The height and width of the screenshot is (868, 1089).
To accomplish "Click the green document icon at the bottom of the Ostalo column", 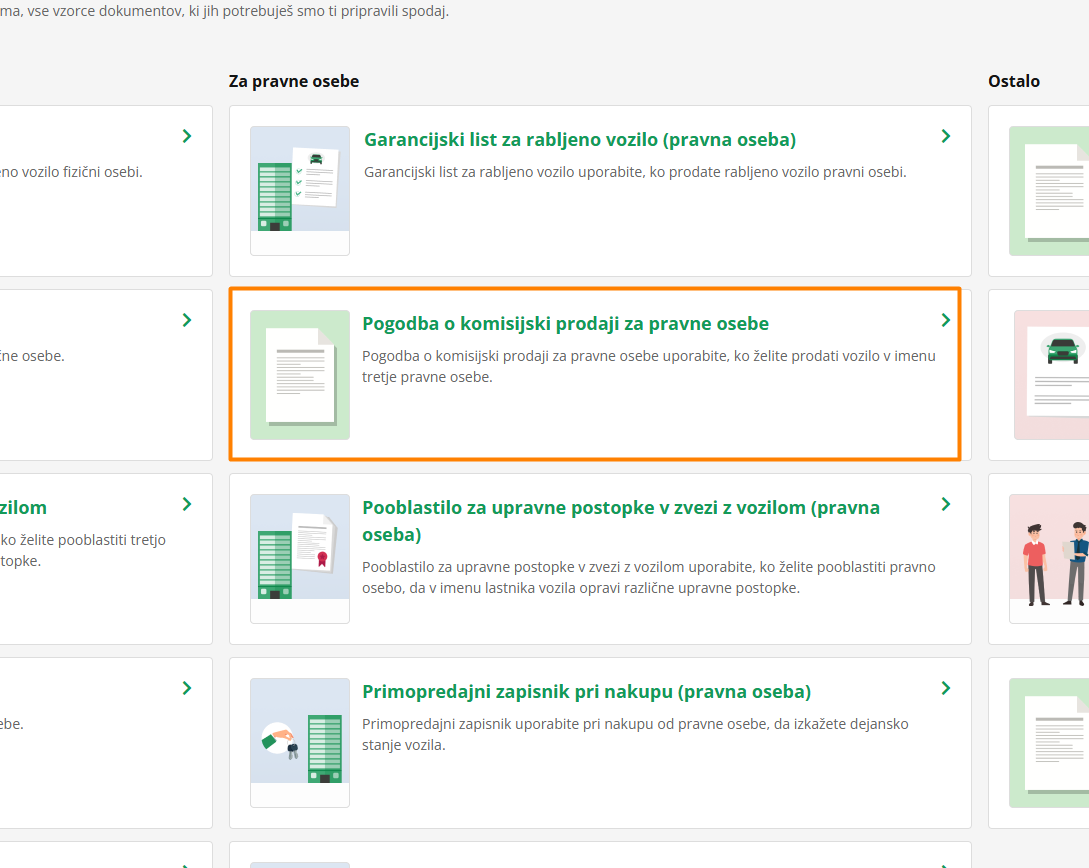I will 1050,742.
